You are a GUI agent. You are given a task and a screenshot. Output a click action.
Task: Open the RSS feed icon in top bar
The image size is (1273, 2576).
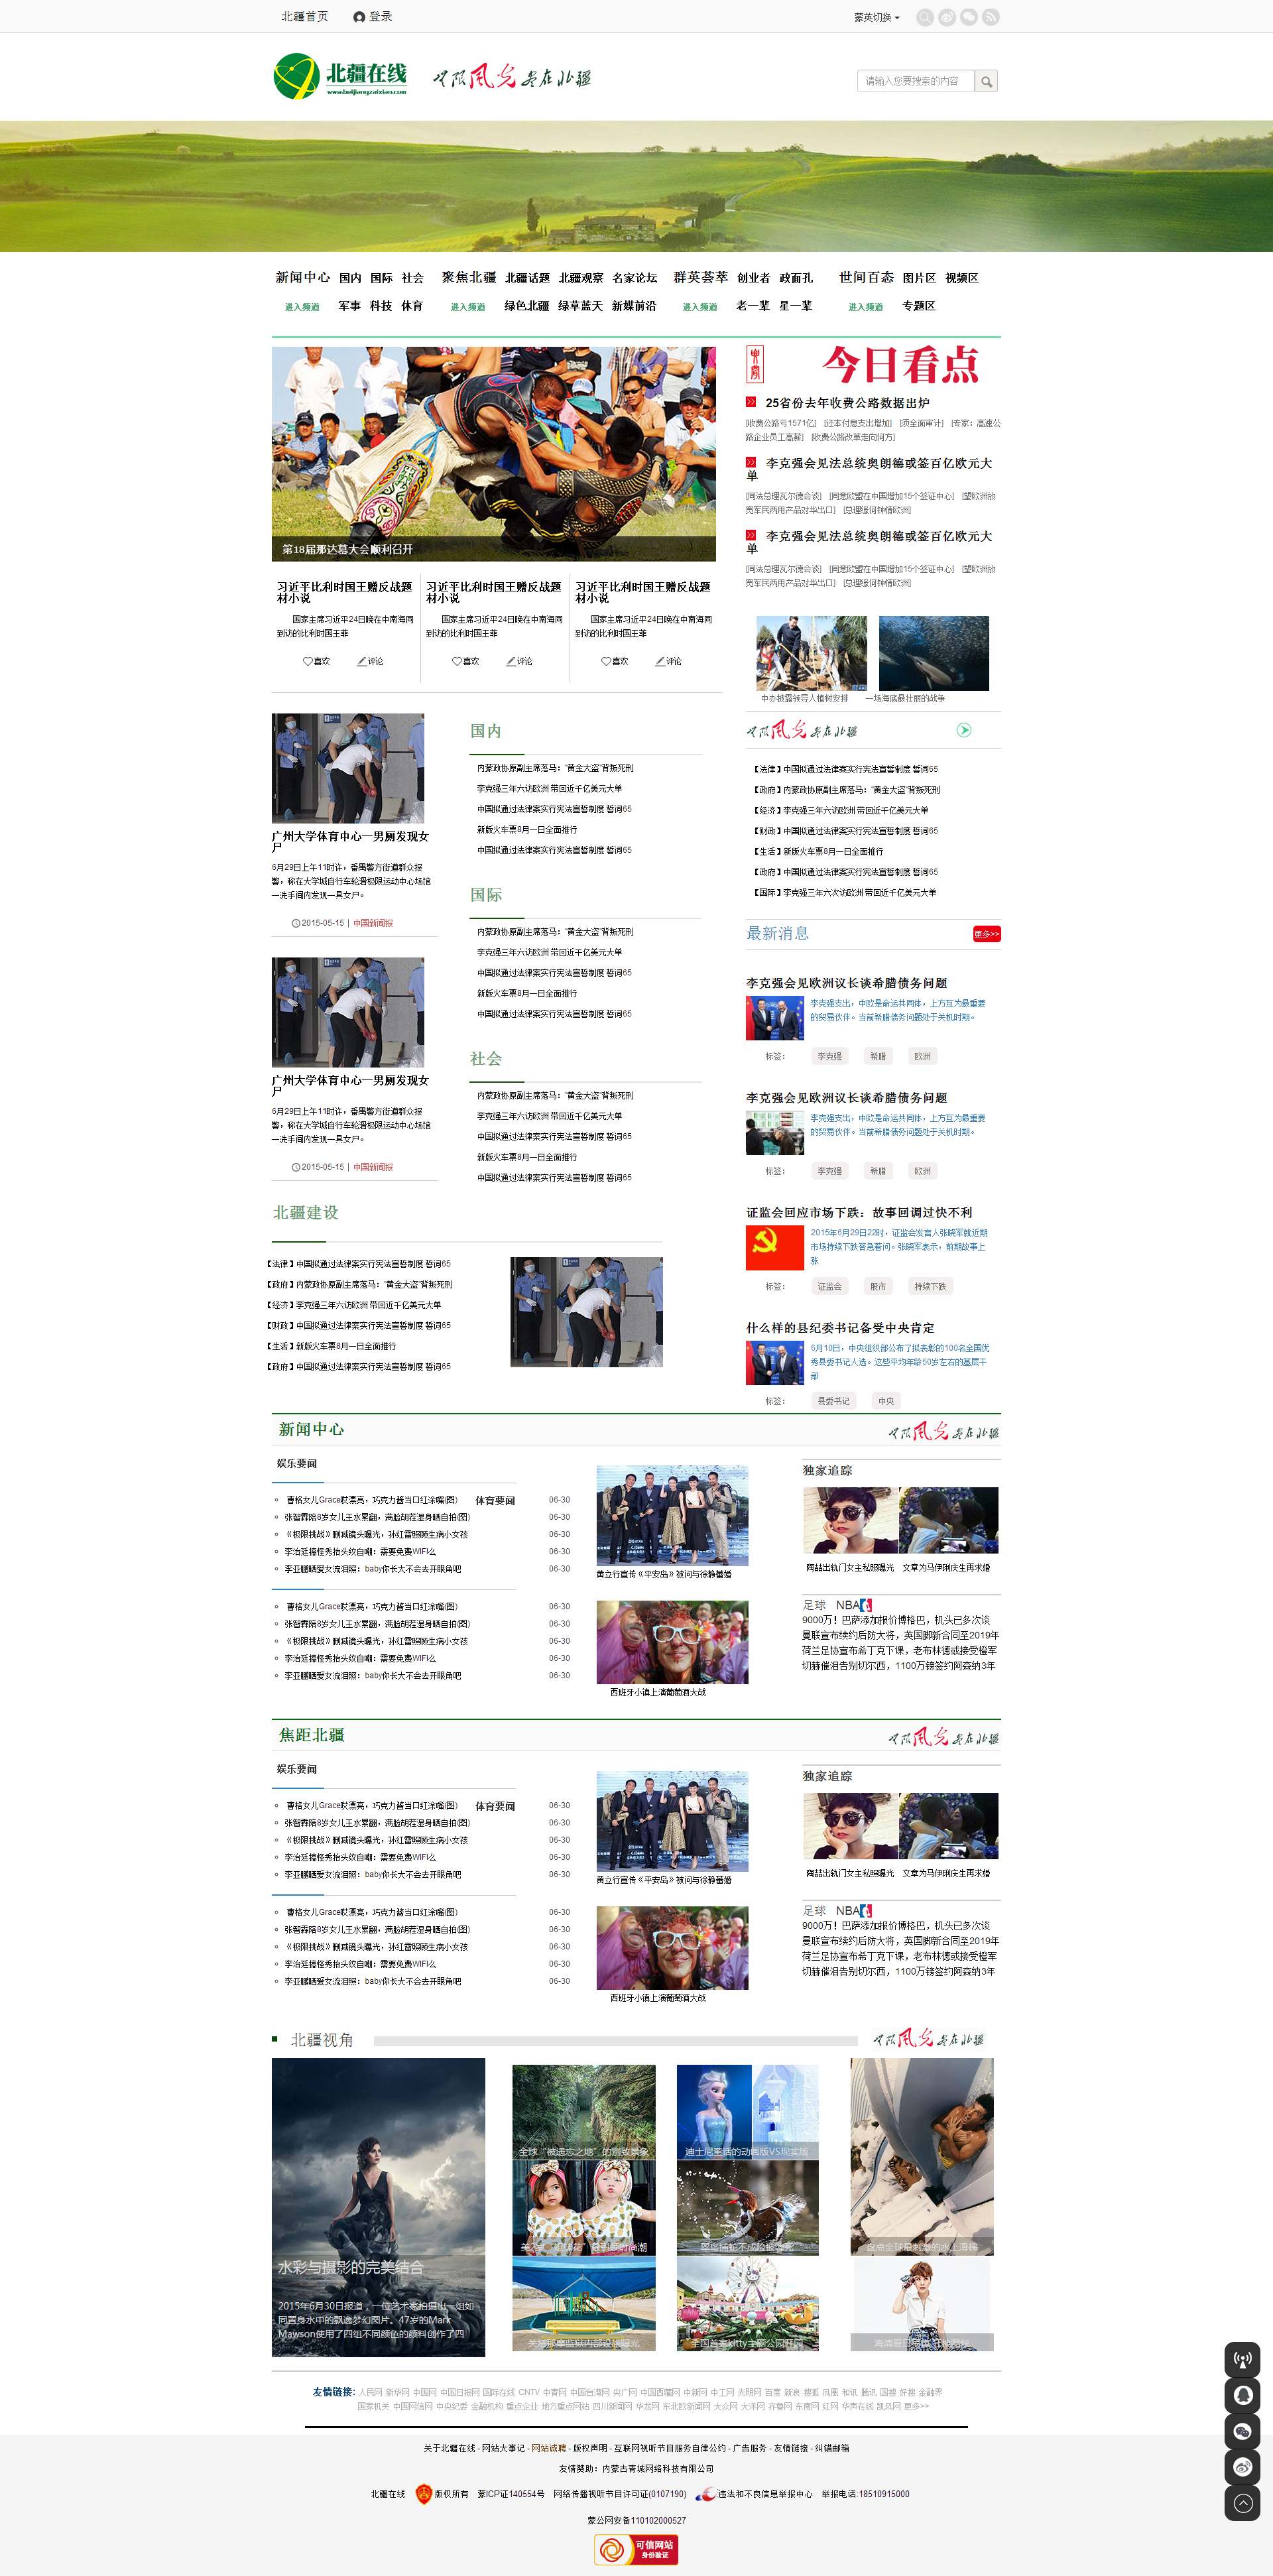991,17
